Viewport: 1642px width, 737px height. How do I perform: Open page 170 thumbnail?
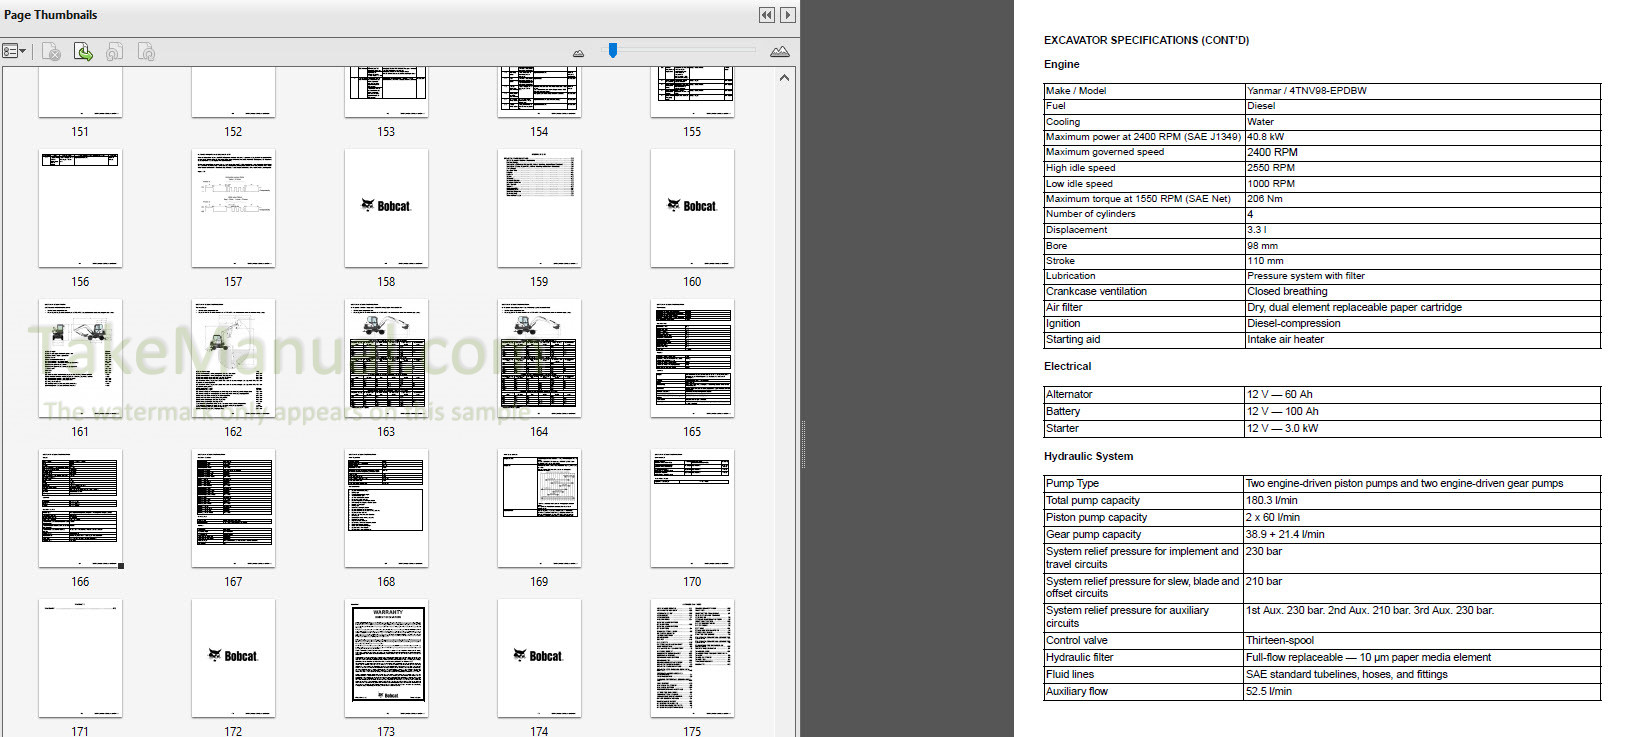point(692,508)
